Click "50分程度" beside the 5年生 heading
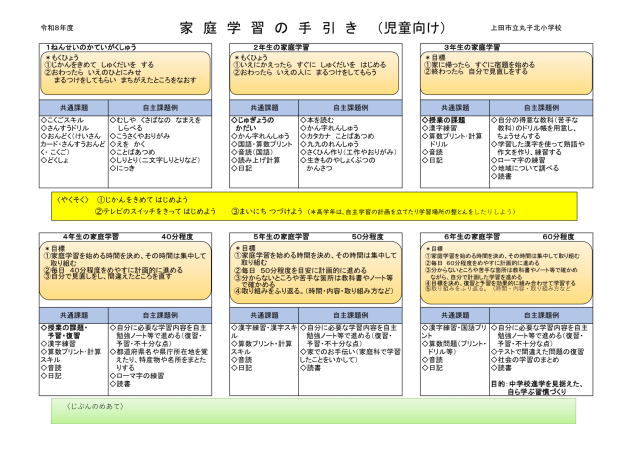The width and height of the screenshot is (640, 452). click(x=367, y=237)
